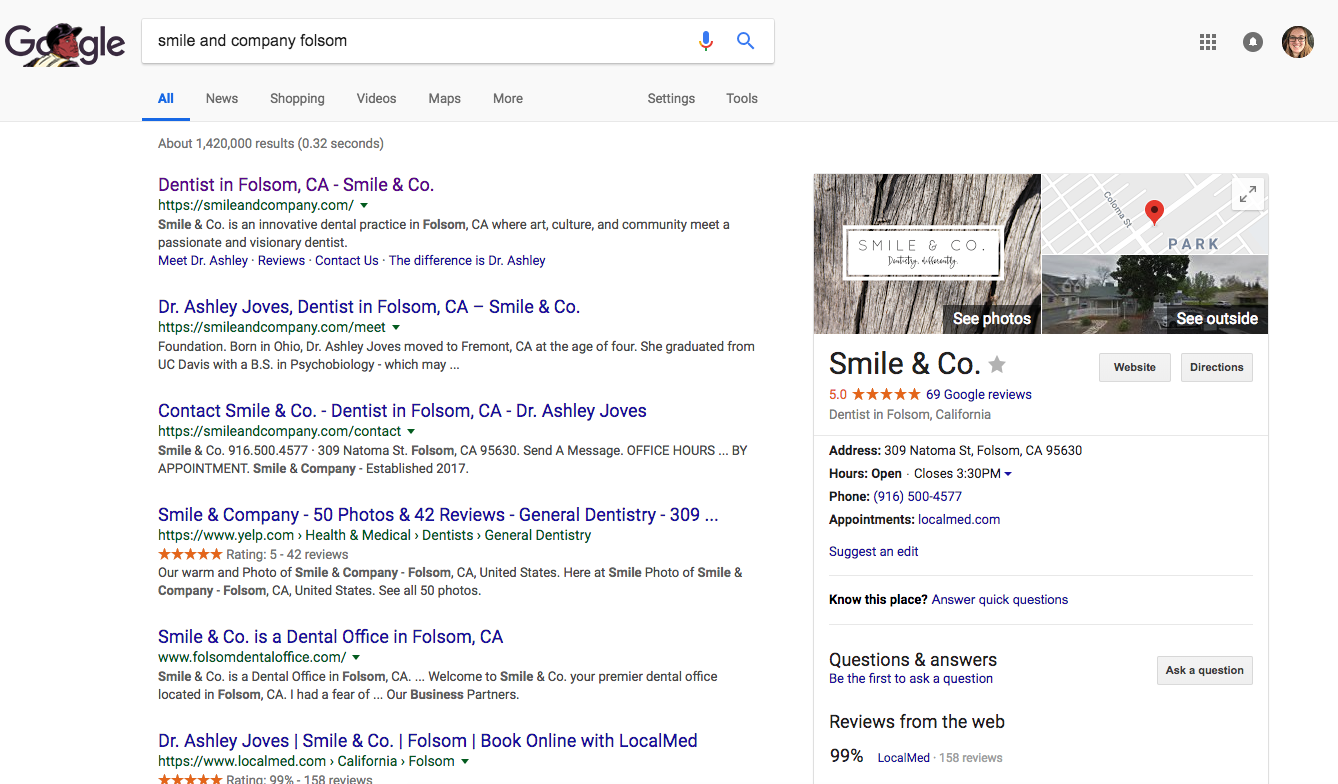
Task: Save Smile & Co. with the star icon
Action: (997, 364)
